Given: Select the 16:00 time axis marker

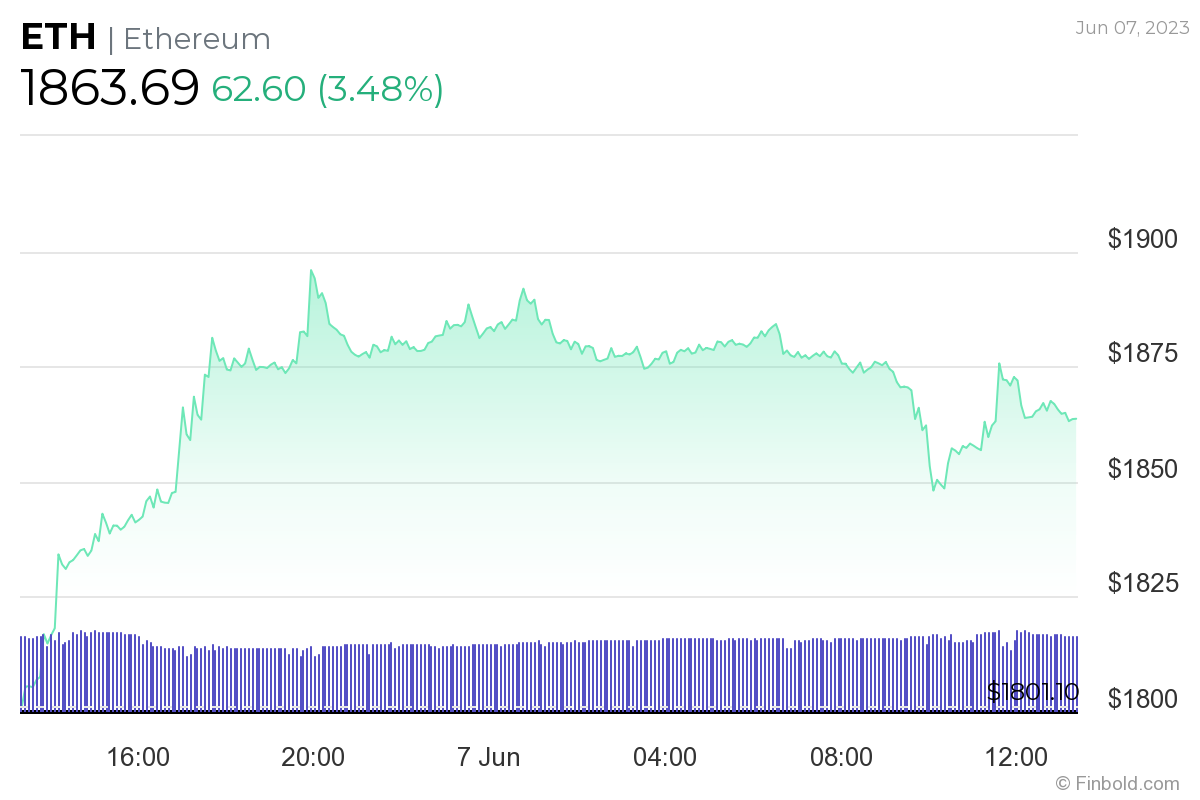Looking at the screenshot, I should click(x=138, y=757).
